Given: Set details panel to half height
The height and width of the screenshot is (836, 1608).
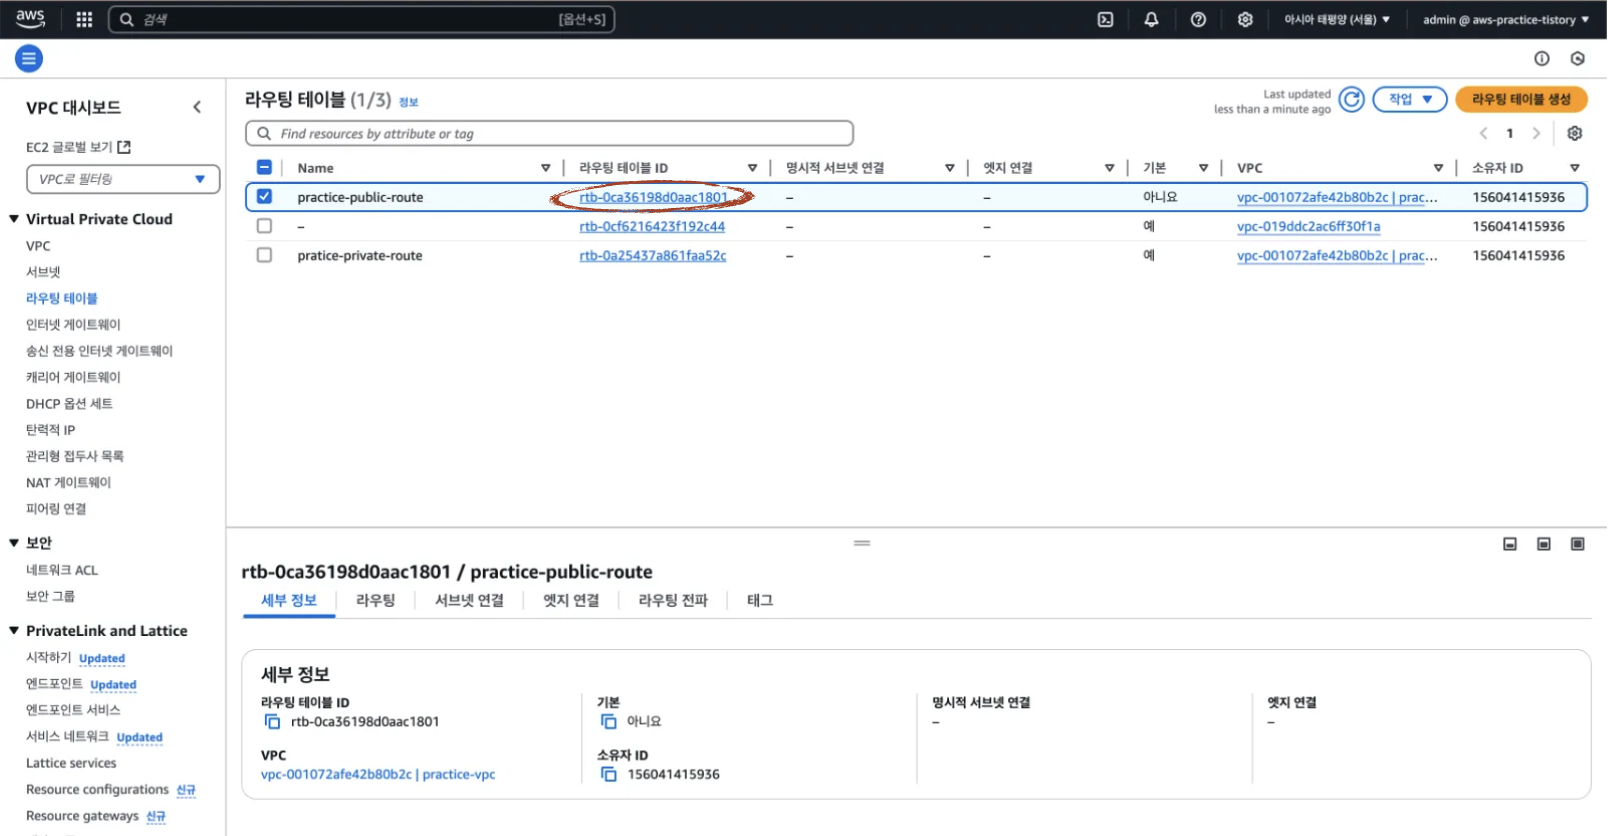Looking at the screenshot, I should coord(1544,544).
